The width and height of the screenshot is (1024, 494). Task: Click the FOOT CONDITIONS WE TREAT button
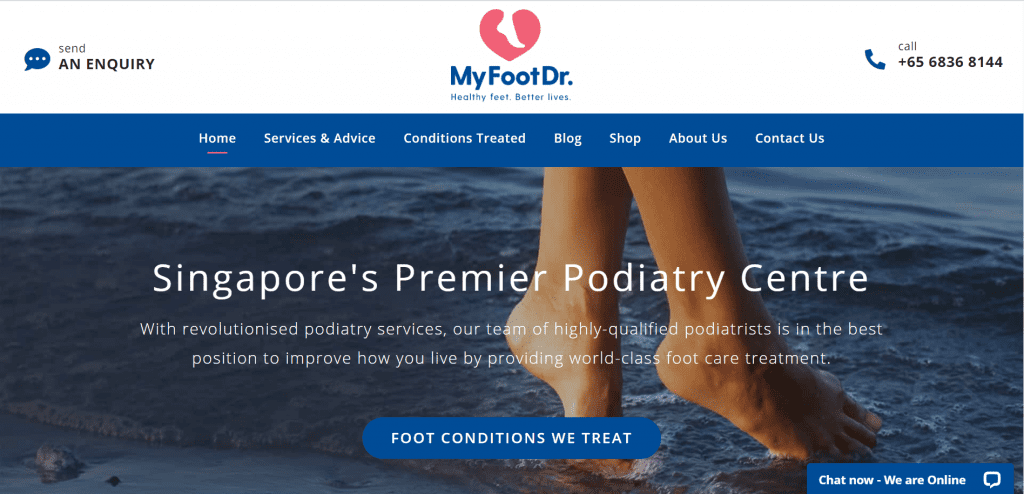click(x=511, y=438)
